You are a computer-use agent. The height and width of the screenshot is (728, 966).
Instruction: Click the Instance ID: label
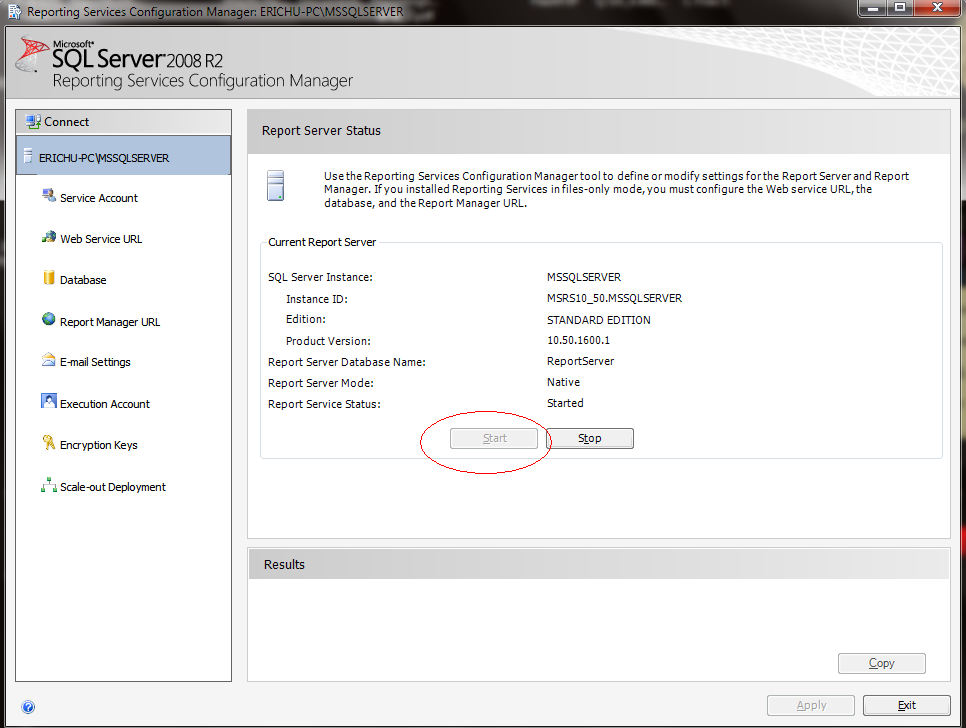(x=317, y=299)
